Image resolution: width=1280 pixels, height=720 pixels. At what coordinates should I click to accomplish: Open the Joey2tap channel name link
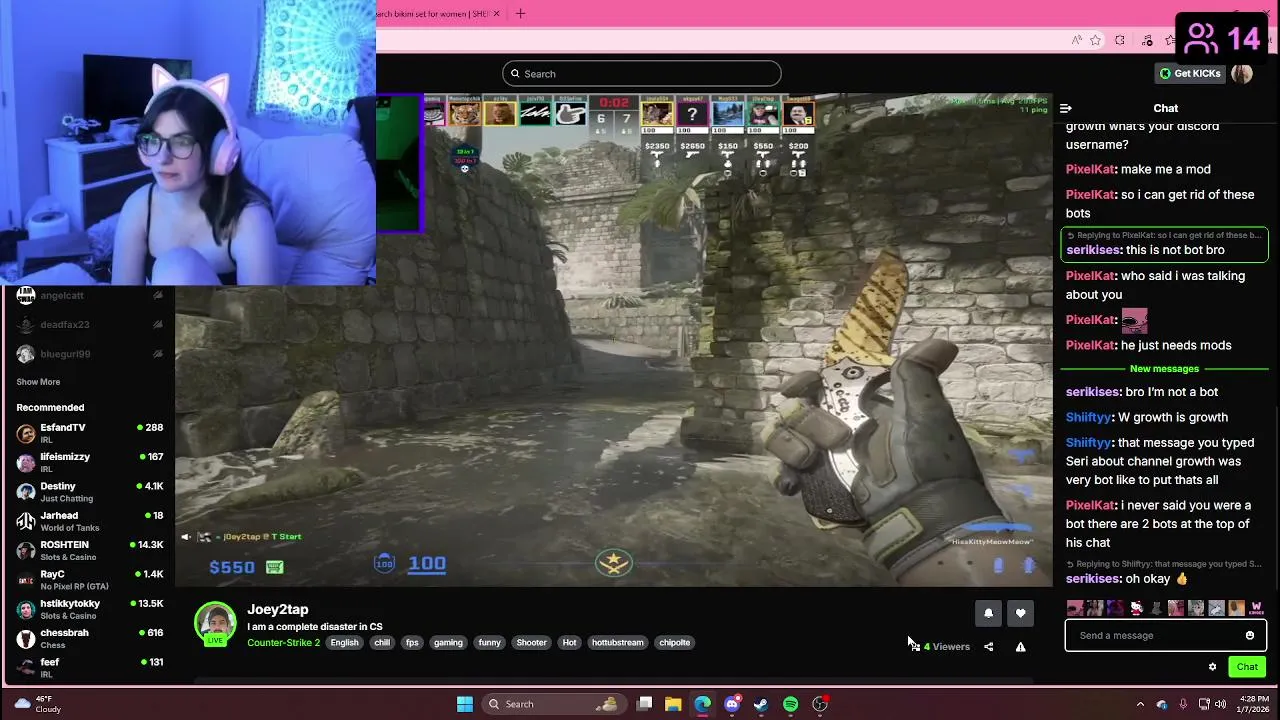(x=278, y=609)
